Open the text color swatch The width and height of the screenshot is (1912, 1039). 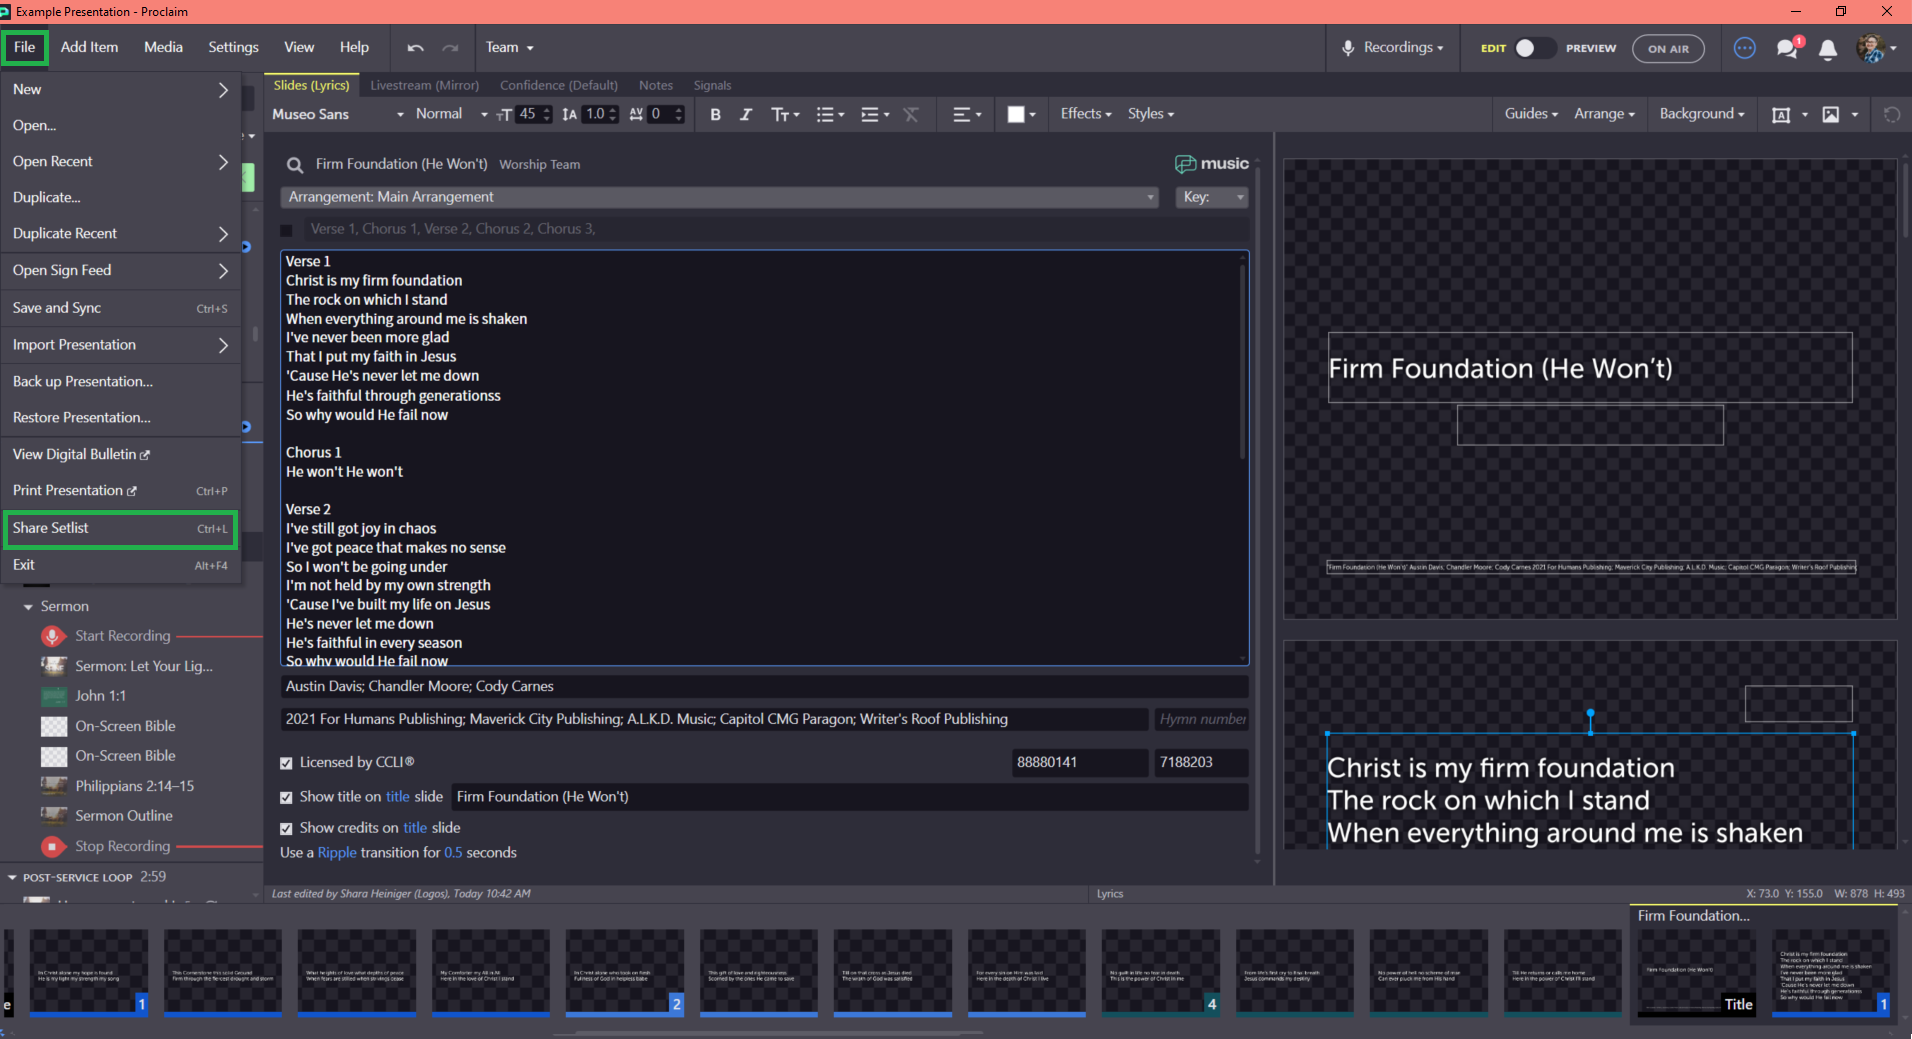pyautogui.click(x=1016, y=114)
